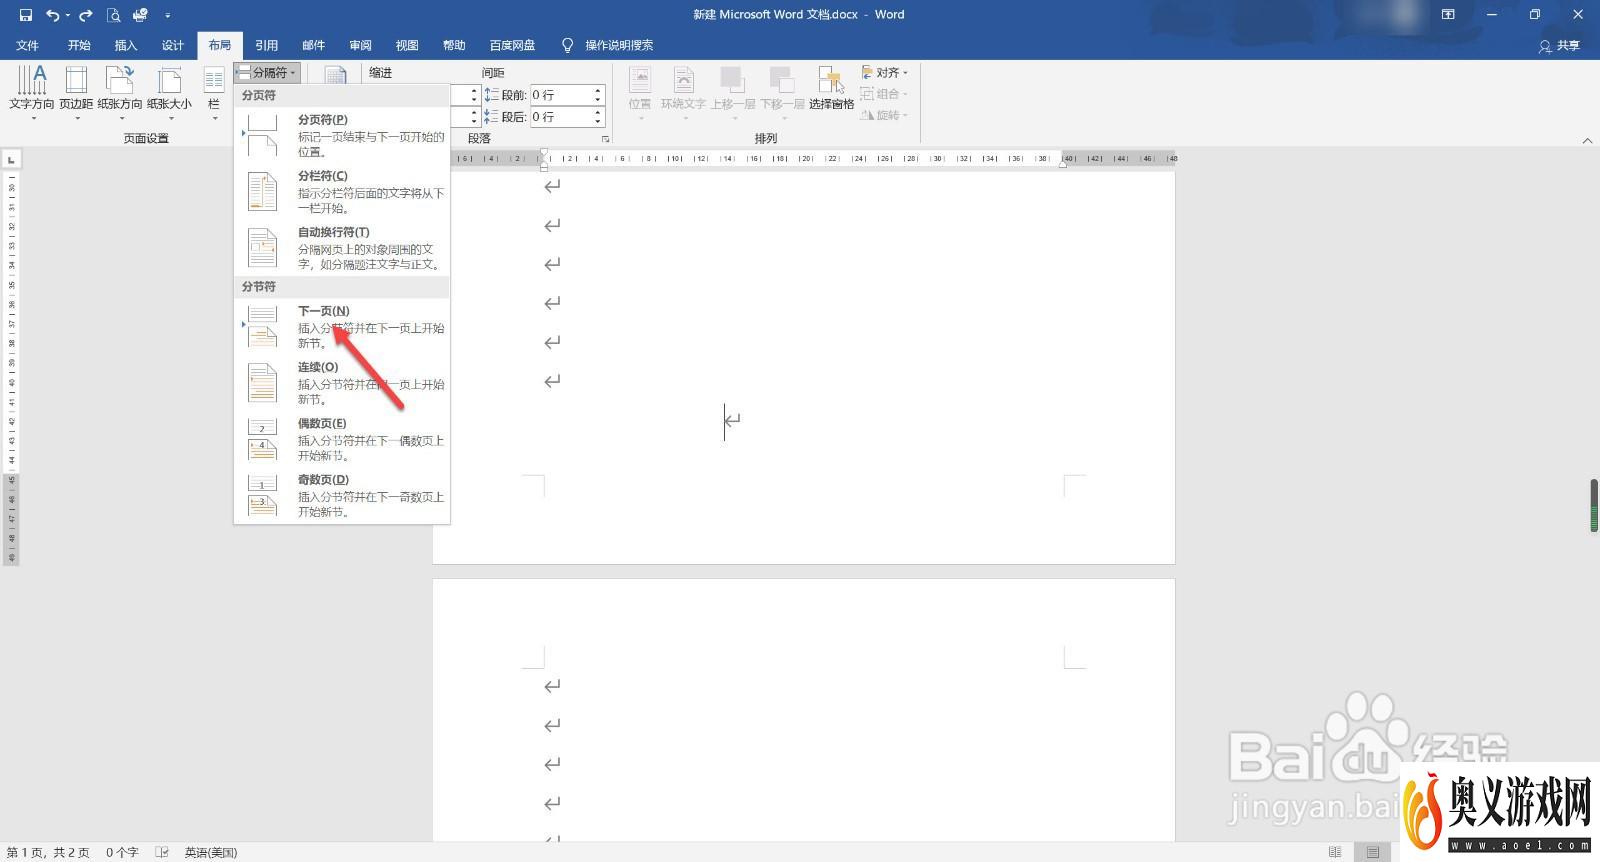The image size is (1600, 862).
Task: Switch to the 引用 ribbon tab
Action: (x=267, y=45)
